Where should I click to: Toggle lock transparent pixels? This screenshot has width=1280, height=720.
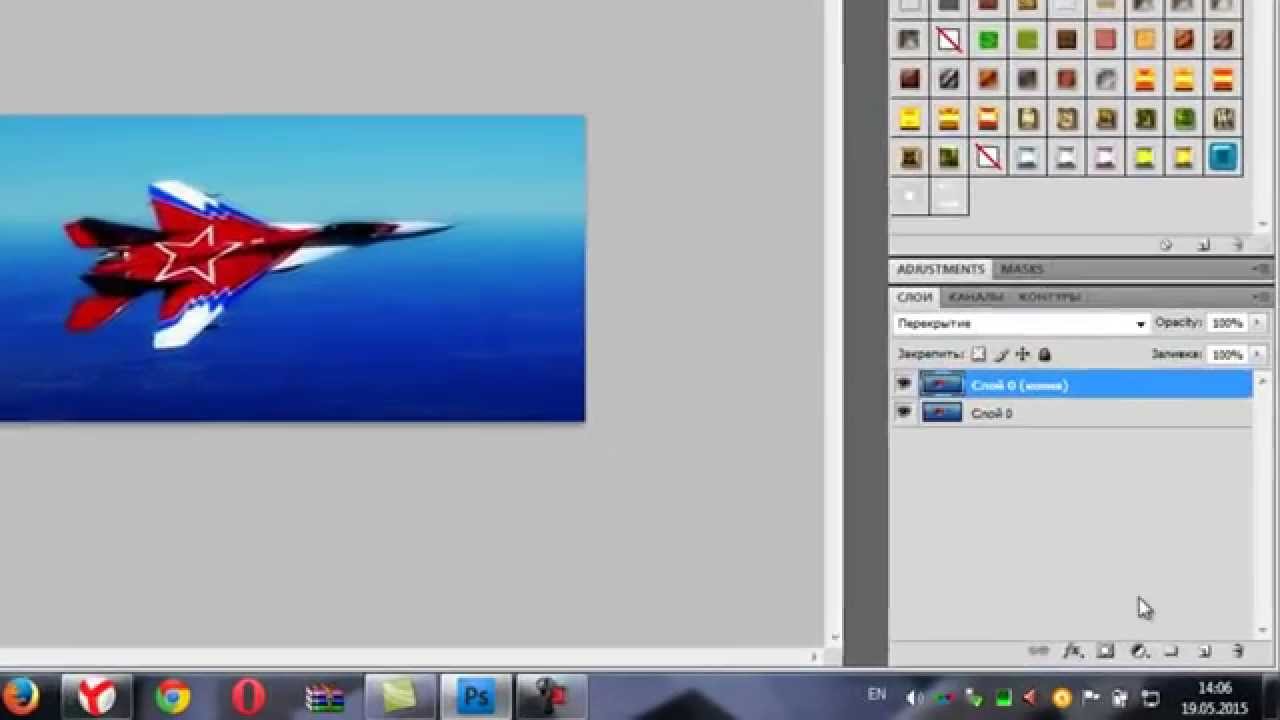(979, 354)
